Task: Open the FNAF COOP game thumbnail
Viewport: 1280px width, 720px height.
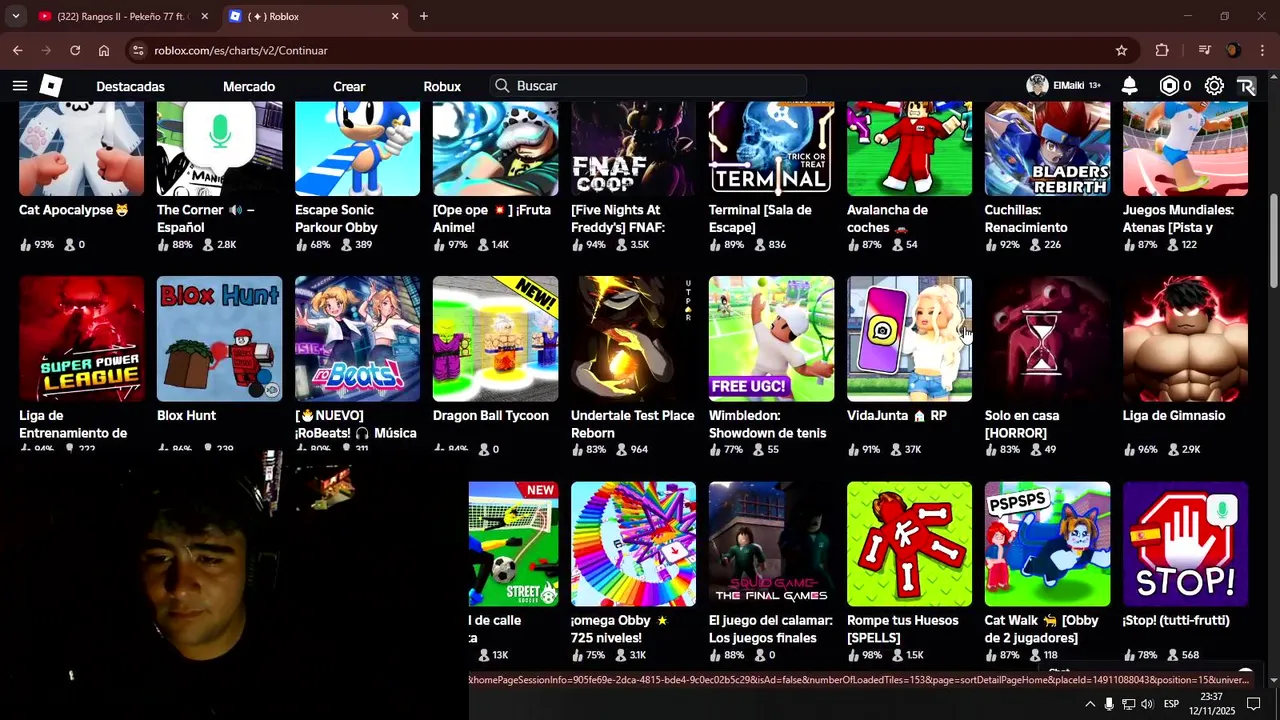Action: click(x=634, y=148)
